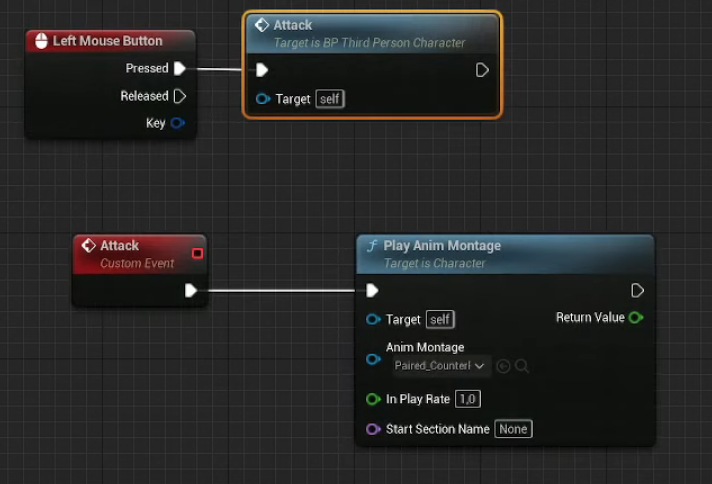Click diamond icon on blue Attack node
Viewport: 712px width, 484px height.
(x=262, y=25)
